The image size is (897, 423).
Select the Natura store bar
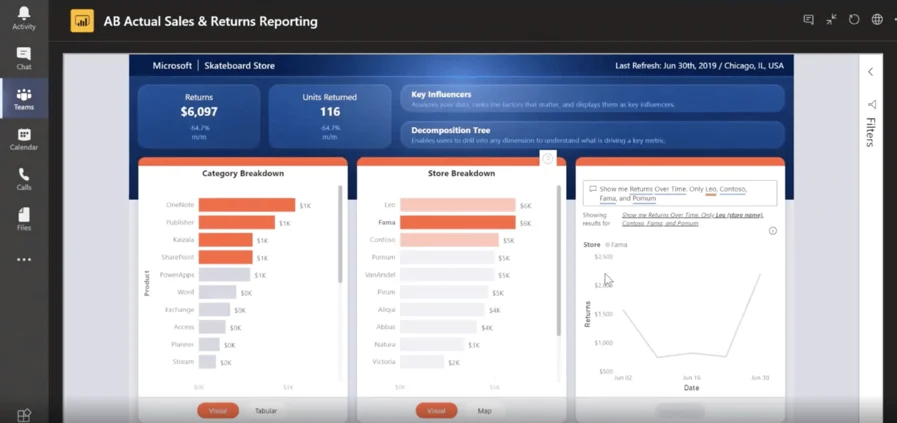pos(432,345)
